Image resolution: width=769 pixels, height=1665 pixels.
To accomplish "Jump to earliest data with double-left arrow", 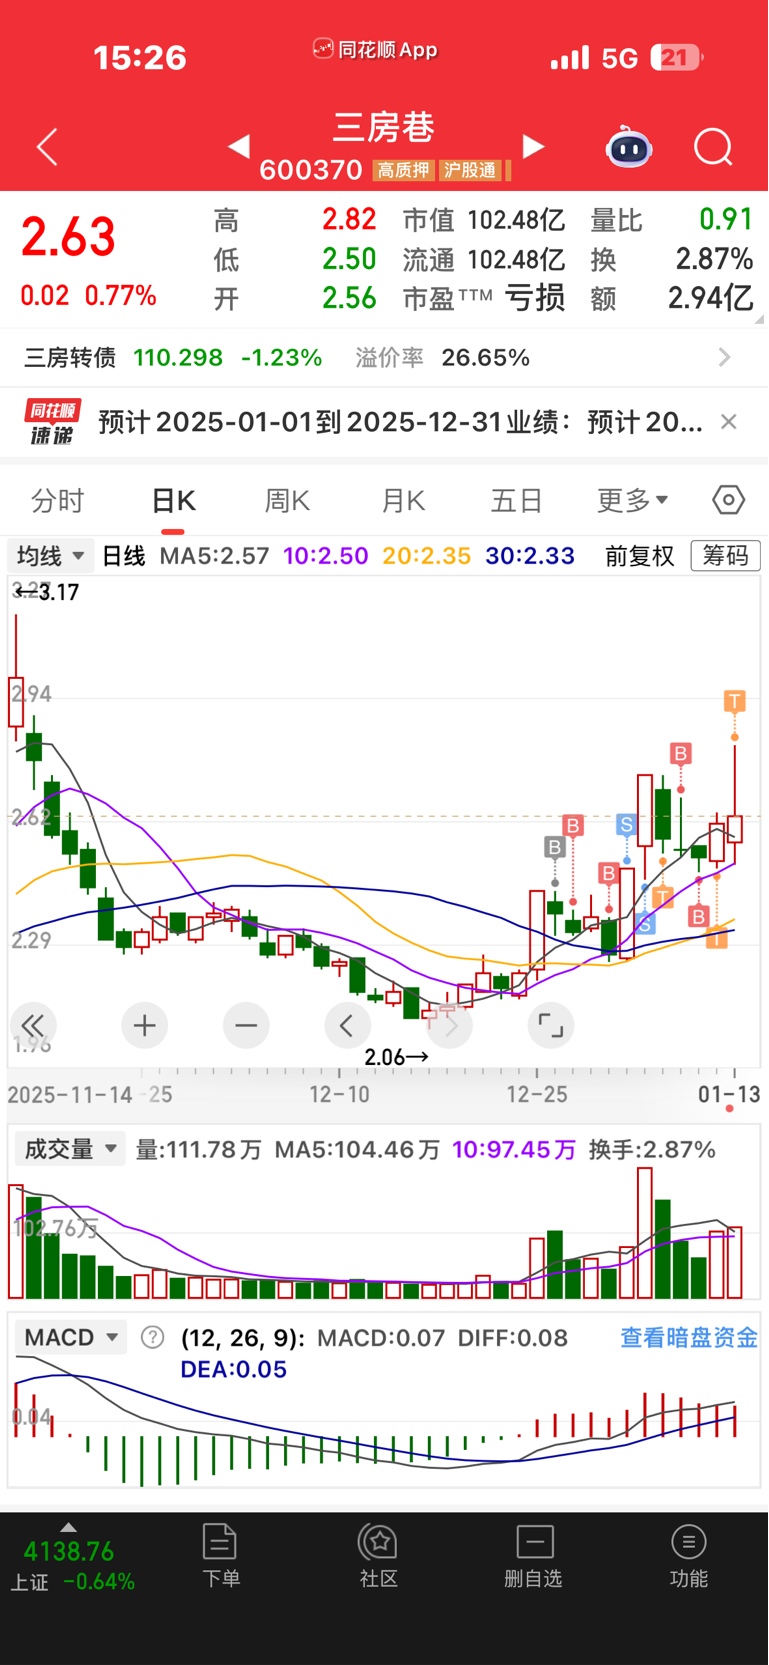I will pos(32,1025).
